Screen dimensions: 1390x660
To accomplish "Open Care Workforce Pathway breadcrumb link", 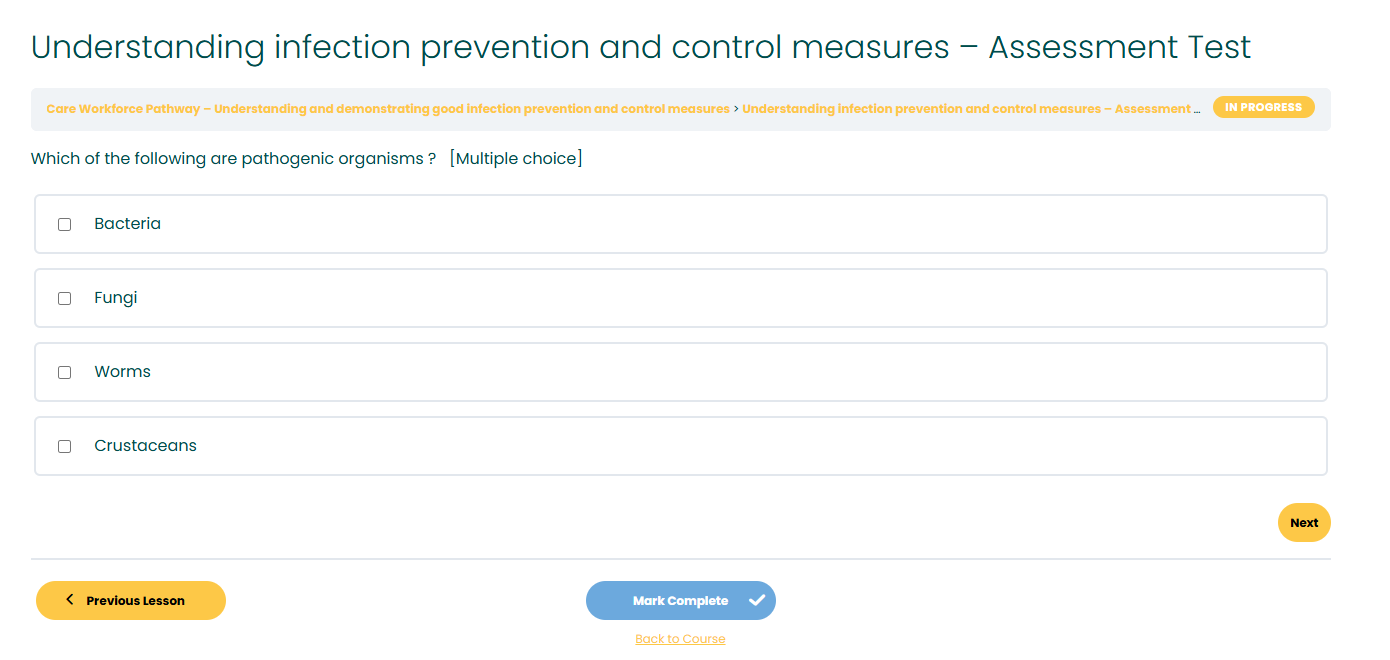I will point(388,109).
